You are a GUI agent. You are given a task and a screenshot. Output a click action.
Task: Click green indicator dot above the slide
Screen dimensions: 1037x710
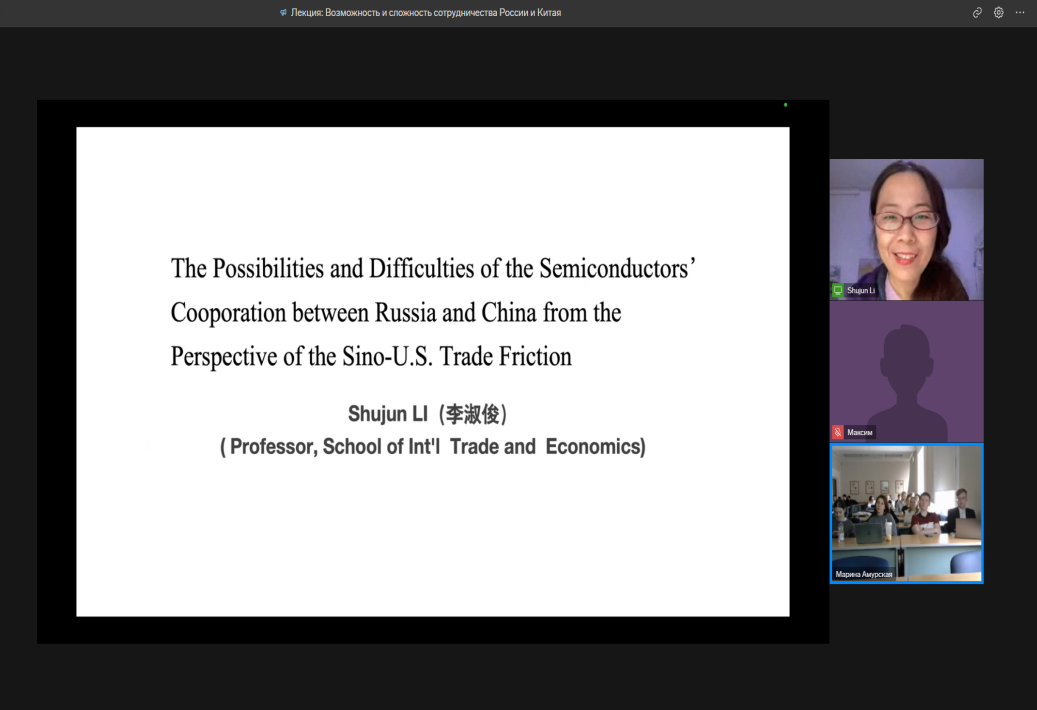[x=785, y=105]
